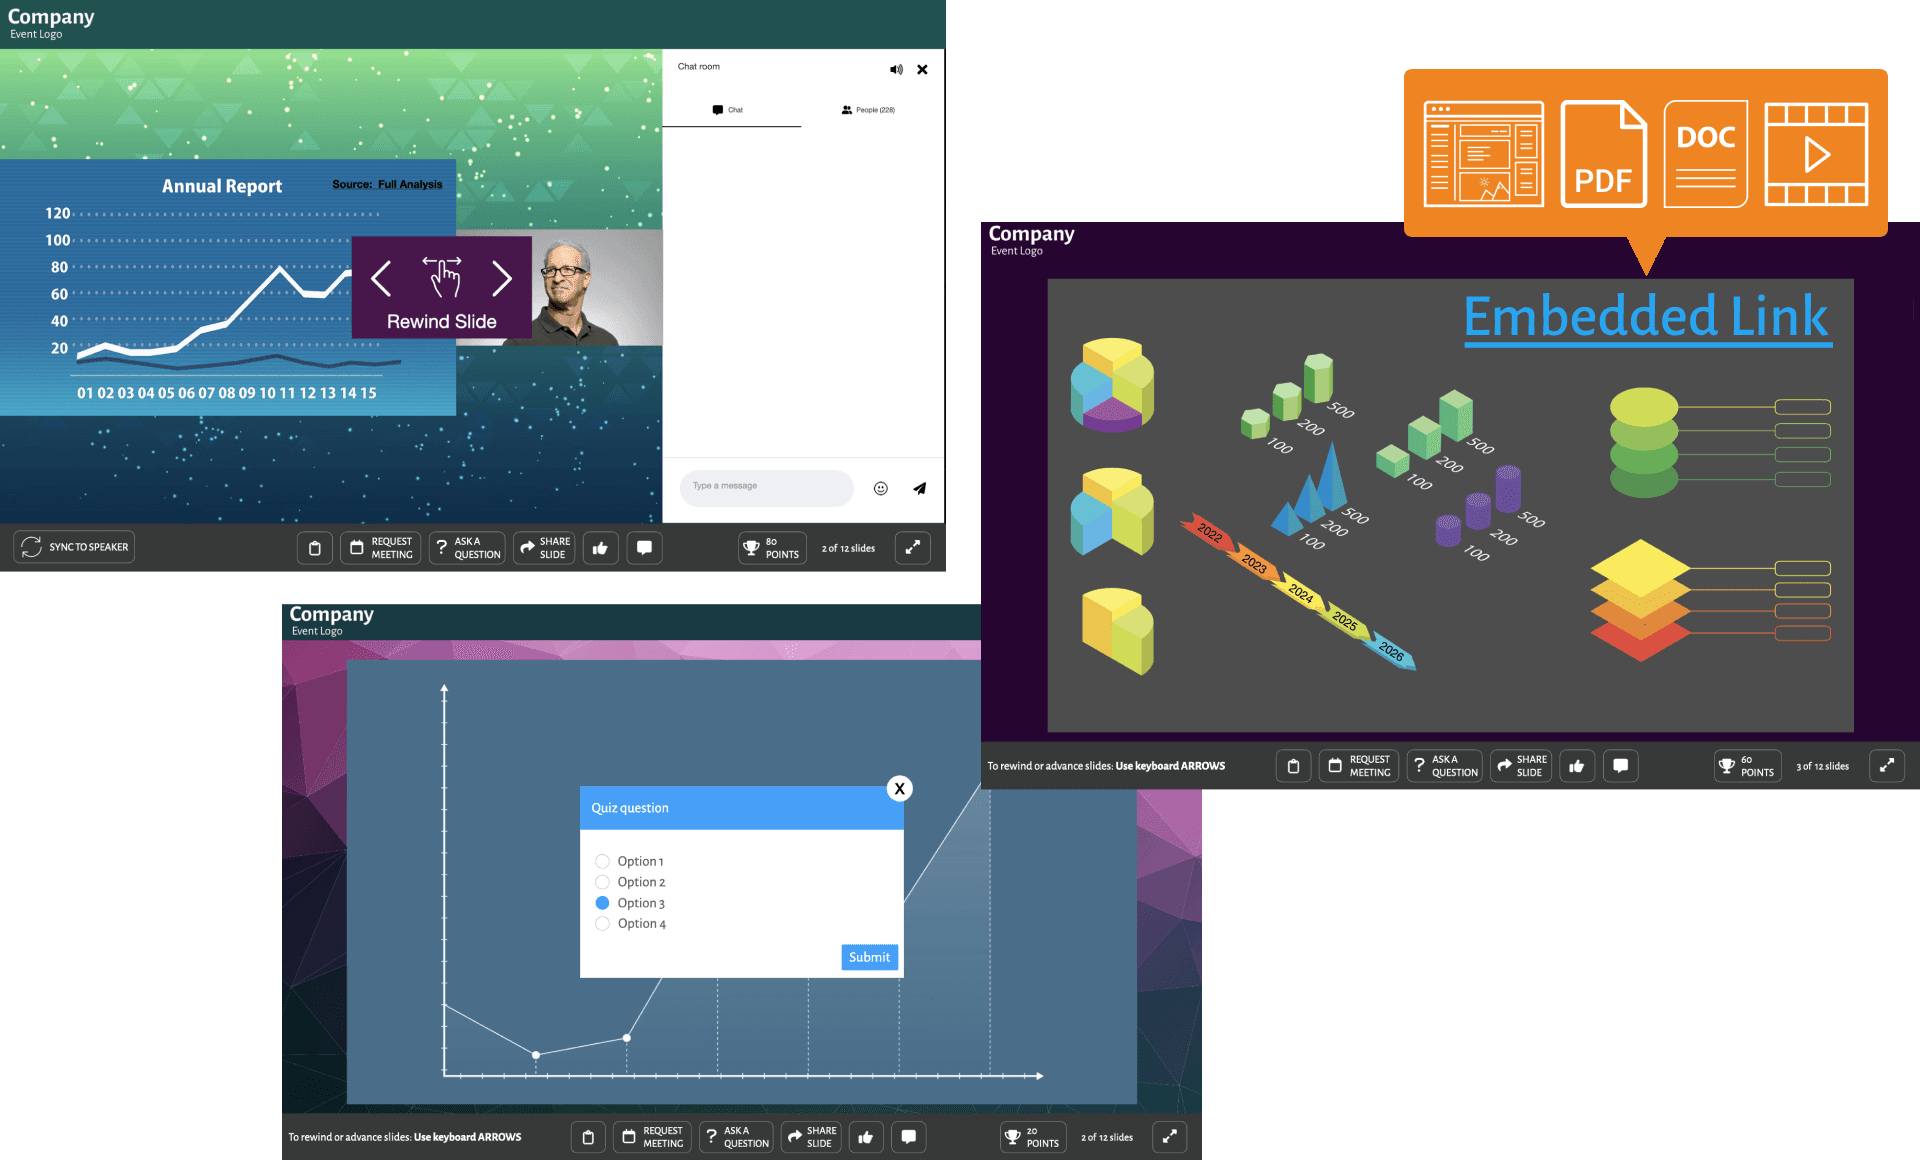Select quiz radio Option 3
The image size is (1920, 1160).
pyautogui.click(x=602, y=903)
